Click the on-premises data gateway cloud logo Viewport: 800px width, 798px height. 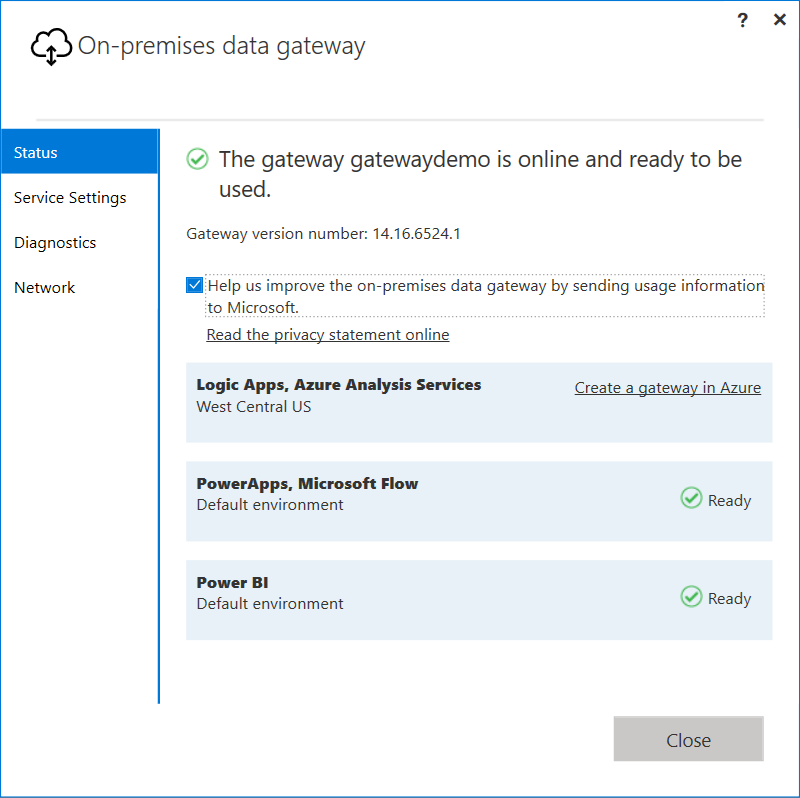(x=50, y=46)
